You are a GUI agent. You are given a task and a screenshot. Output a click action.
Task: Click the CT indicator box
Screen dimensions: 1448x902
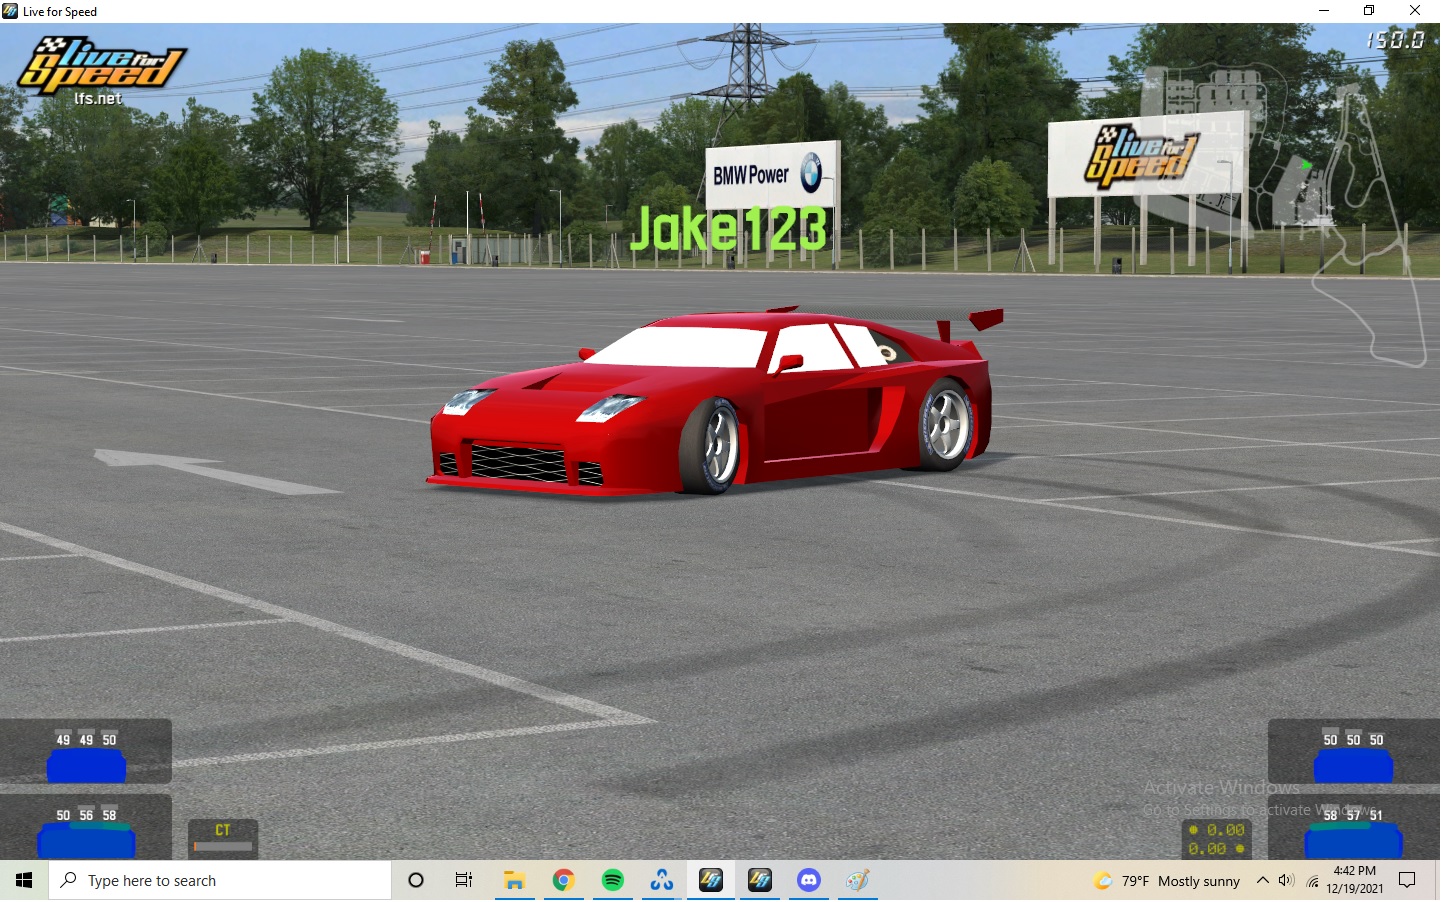[223, 839]
